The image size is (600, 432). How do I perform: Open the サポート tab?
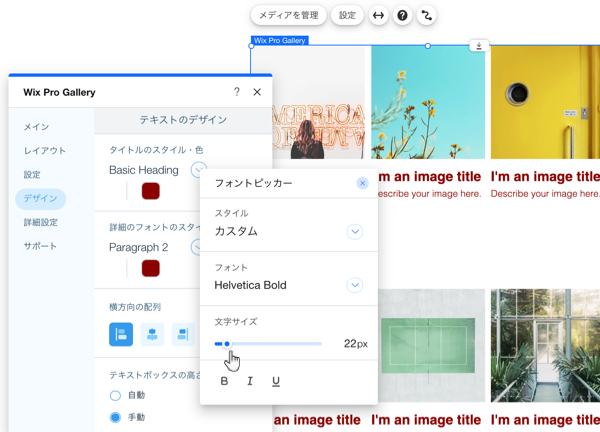click(40, 246)
